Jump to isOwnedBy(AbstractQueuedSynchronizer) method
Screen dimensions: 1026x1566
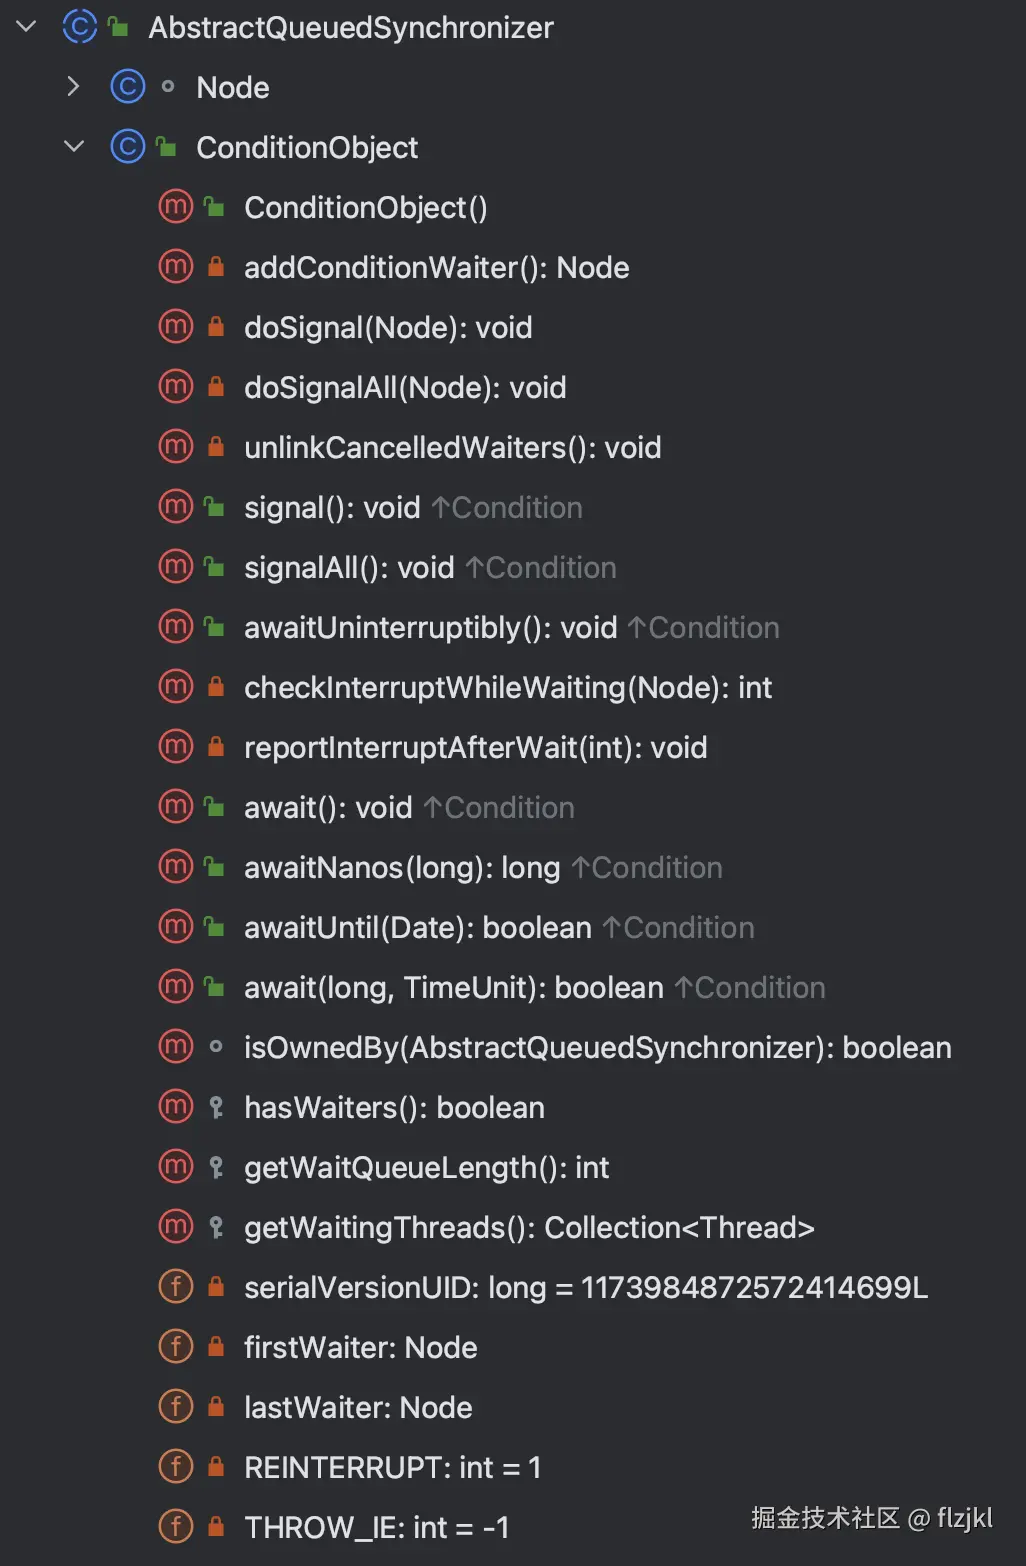click(x=597, y=1047)
